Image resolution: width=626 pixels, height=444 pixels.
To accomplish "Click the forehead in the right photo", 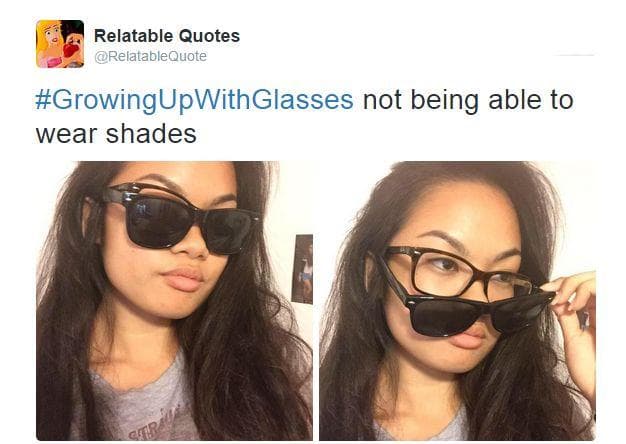I will click(x=459, y=206).
